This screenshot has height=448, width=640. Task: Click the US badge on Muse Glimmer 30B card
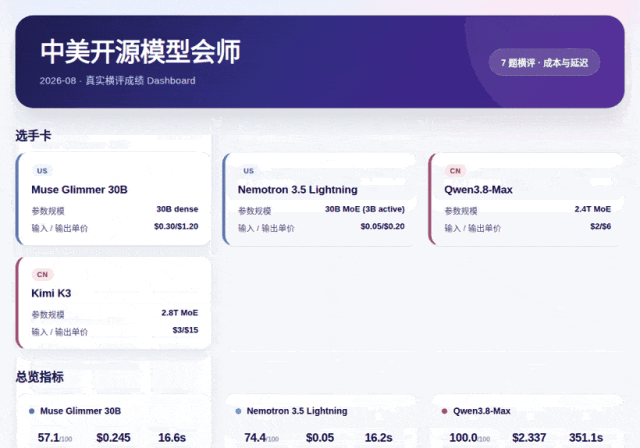coord(42,171)
